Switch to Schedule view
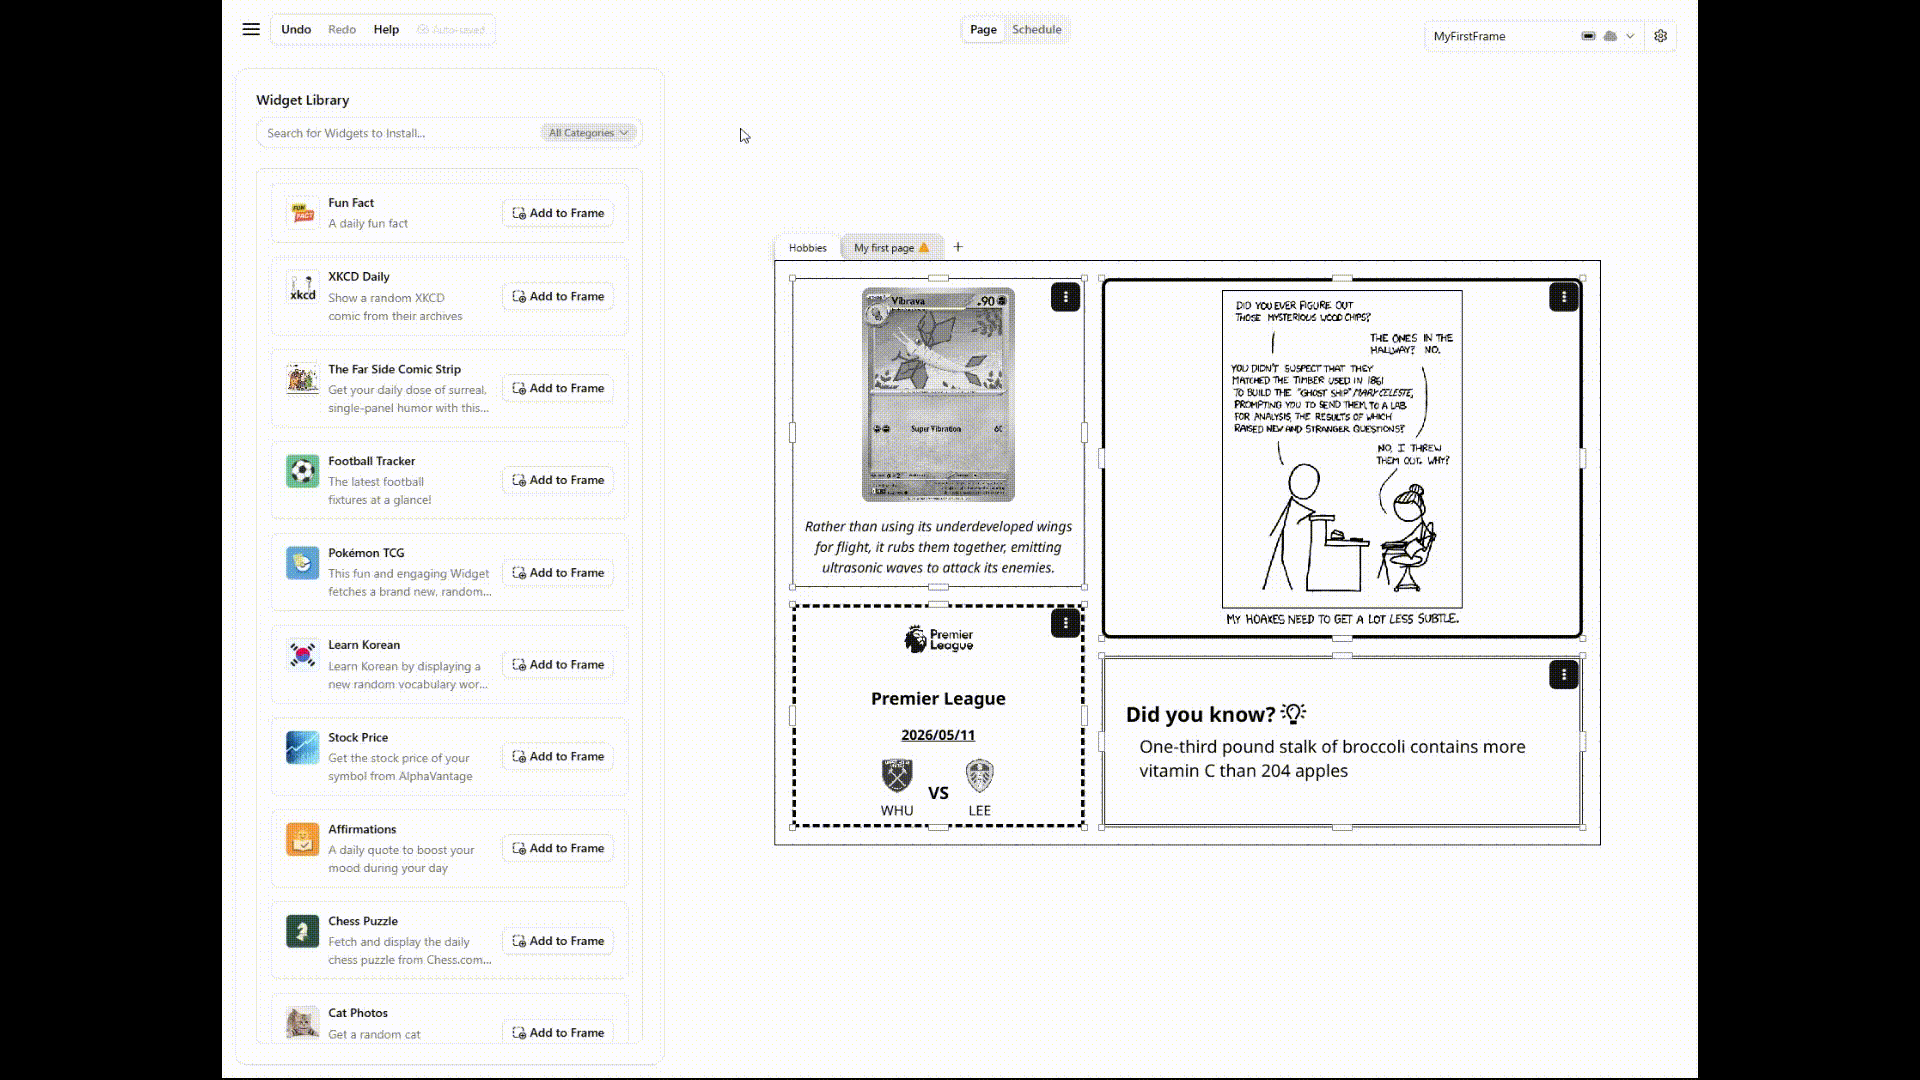This screenshot has width=1920, height=1080. click(x=1036, y=29)
